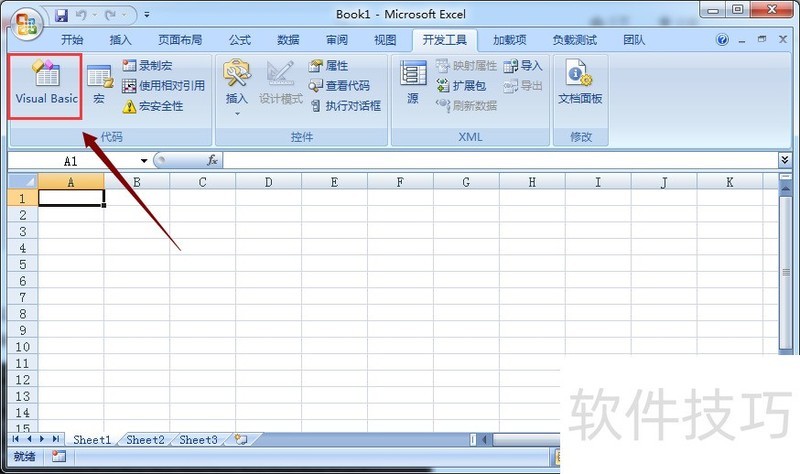Switch to the Sheet2 tab
This screenshot has height=474, width=800.
145,440
